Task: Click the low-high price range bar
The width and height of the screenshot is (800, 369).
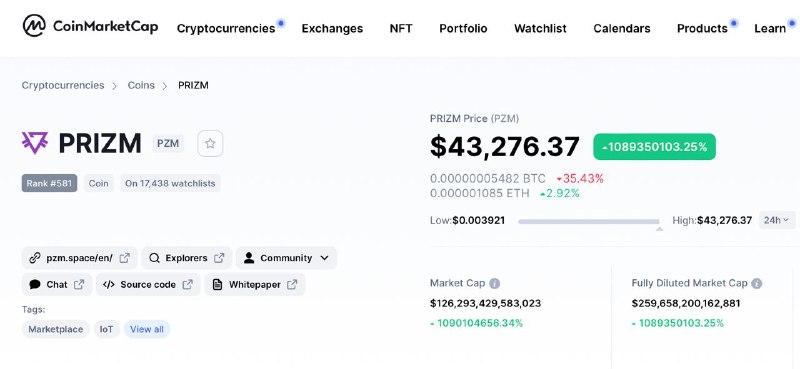Action: pyautogui.click(x=589, y=222)
